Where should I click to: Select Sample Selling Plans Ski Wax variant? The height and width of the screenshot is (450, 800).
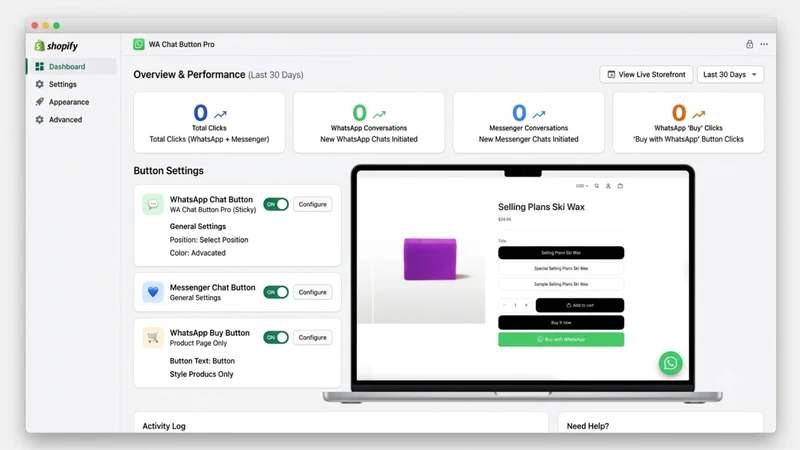[x=561, y=284]
